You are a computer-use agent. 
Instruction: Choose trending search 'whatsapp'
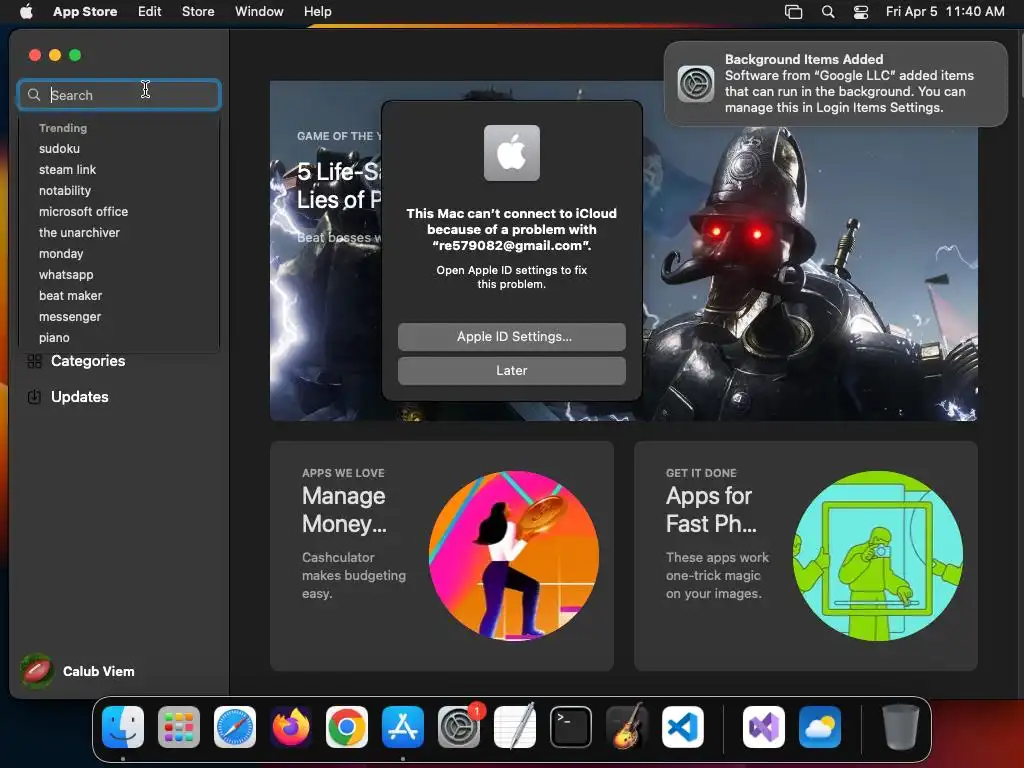[66, 274]
